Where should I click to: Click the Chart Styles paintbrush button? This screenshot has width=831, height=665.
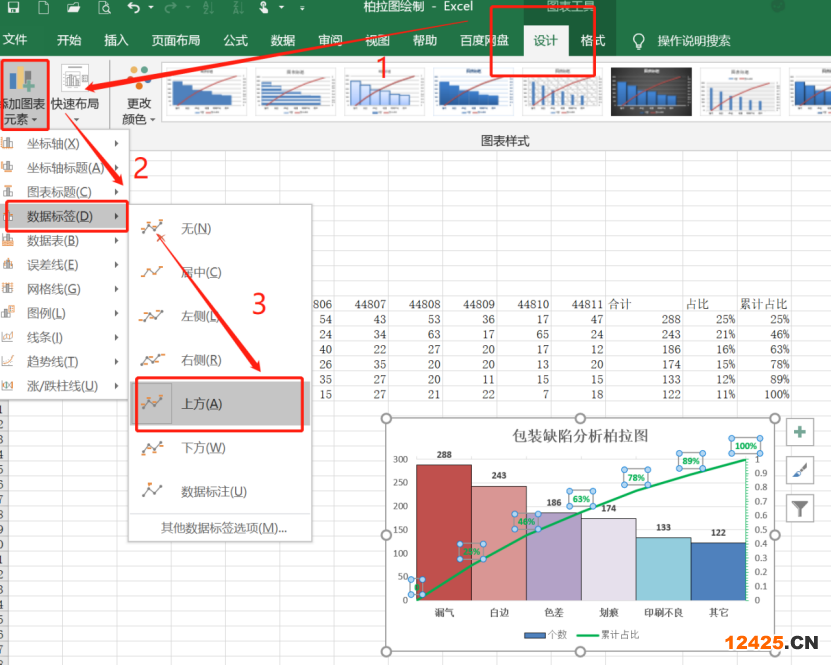(800, 470)
